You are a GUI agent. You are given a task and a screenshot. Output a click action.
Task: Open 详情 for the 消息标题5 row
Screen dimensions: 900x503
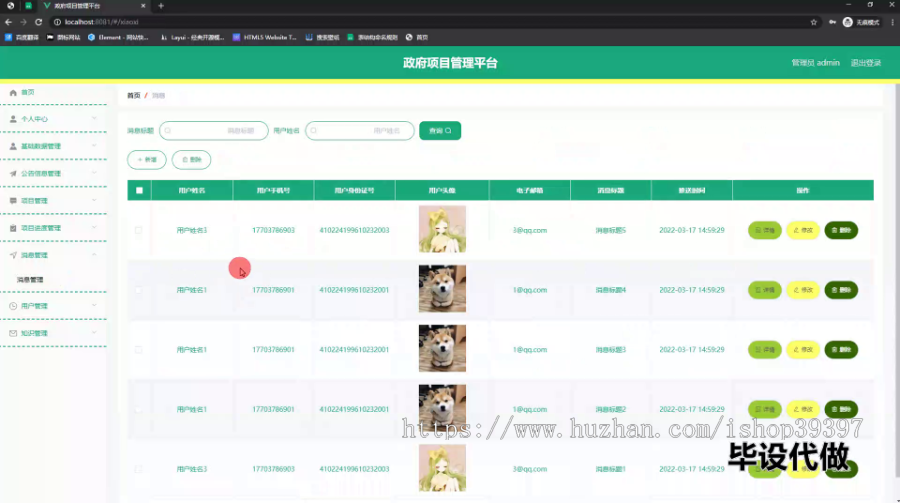765,230
